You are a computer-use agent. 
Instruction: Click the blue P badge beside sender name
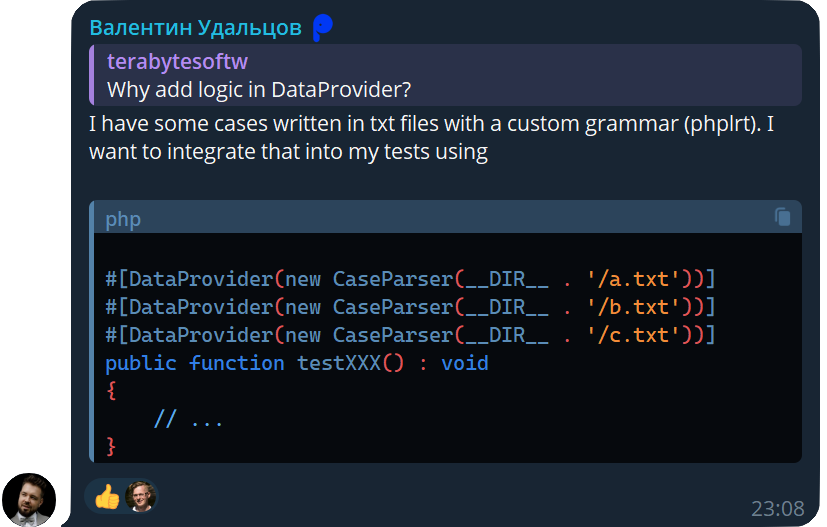point(322,28)
